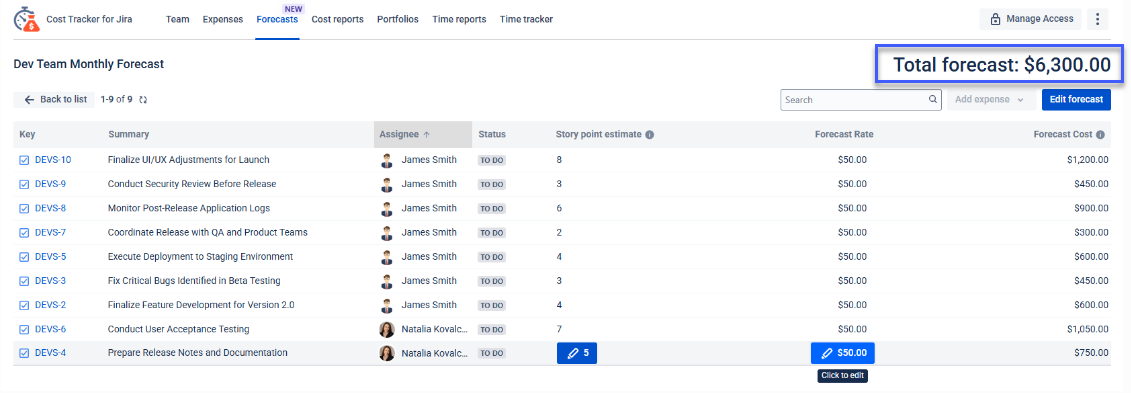
Task: Focus the Search input field
Action: pos(854,100)
